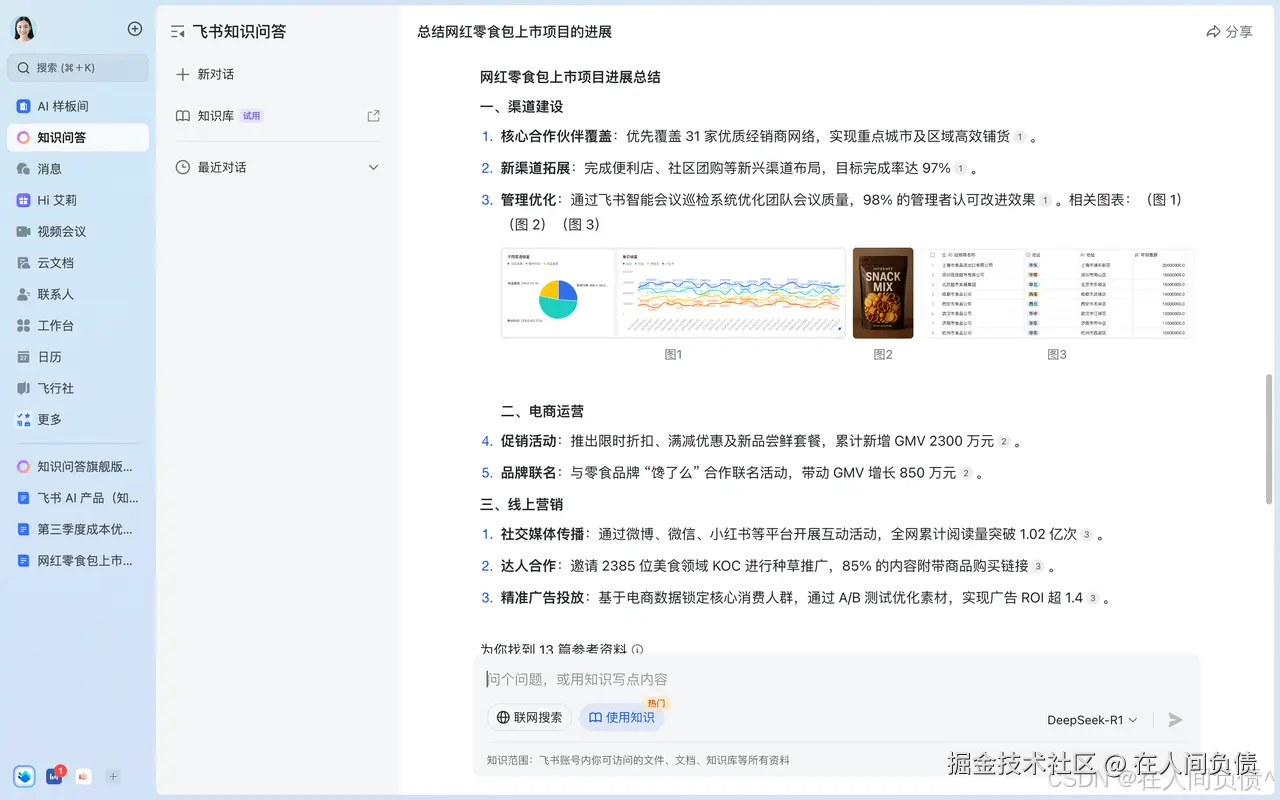
Task: Toggle the 使用知识 option
Action: point(622,717)
